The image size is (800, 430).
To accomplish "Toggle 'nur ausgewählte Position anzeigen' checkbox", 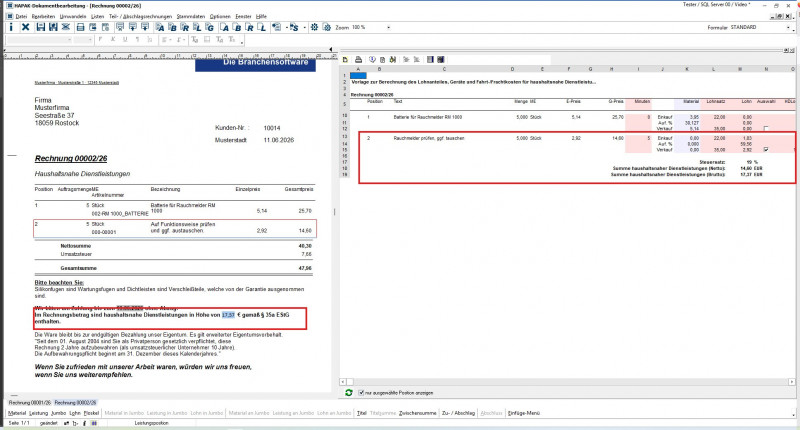I will click(x=361, y=393).
